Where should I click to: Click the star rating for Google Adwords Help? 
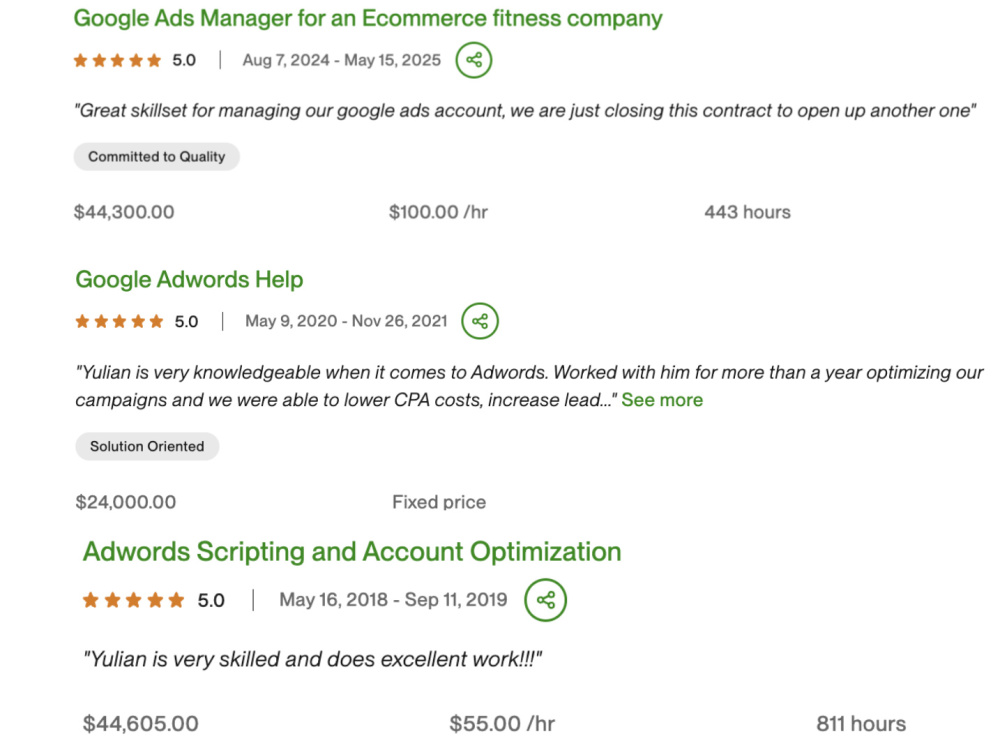(119, 321)
